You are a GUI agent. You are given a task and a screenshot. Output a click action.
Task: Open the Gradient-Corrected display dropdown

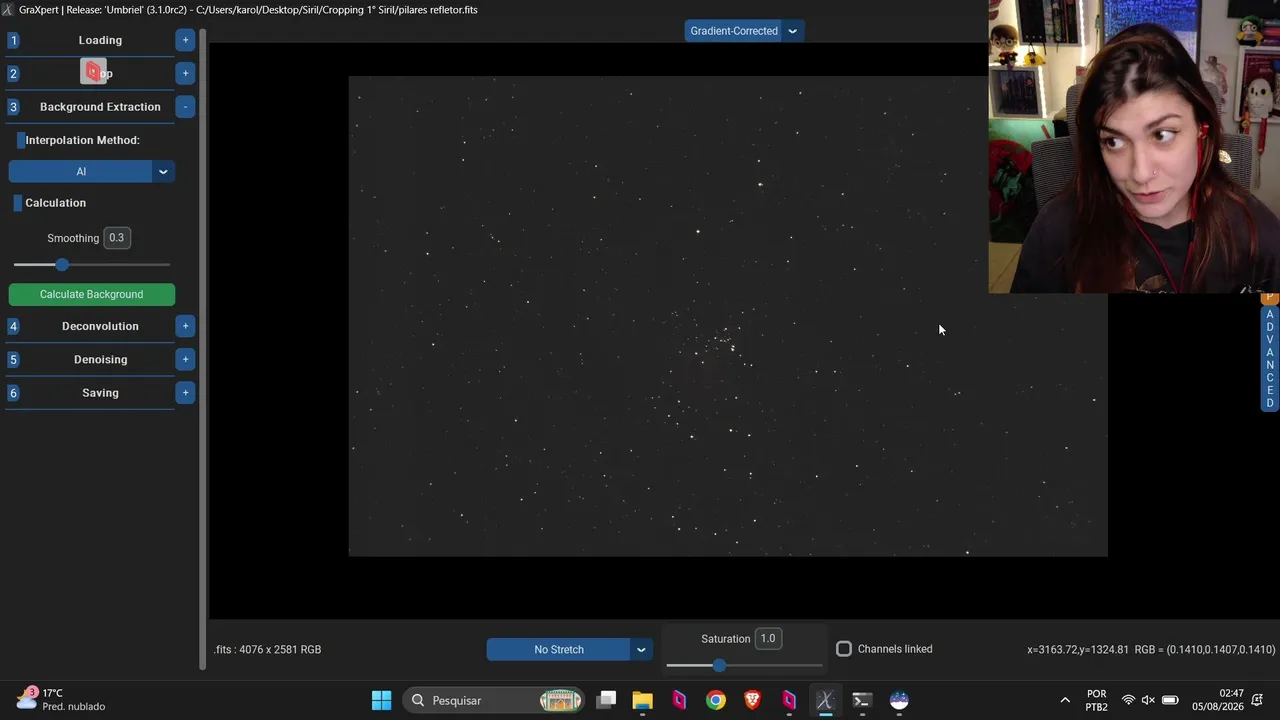792,31
